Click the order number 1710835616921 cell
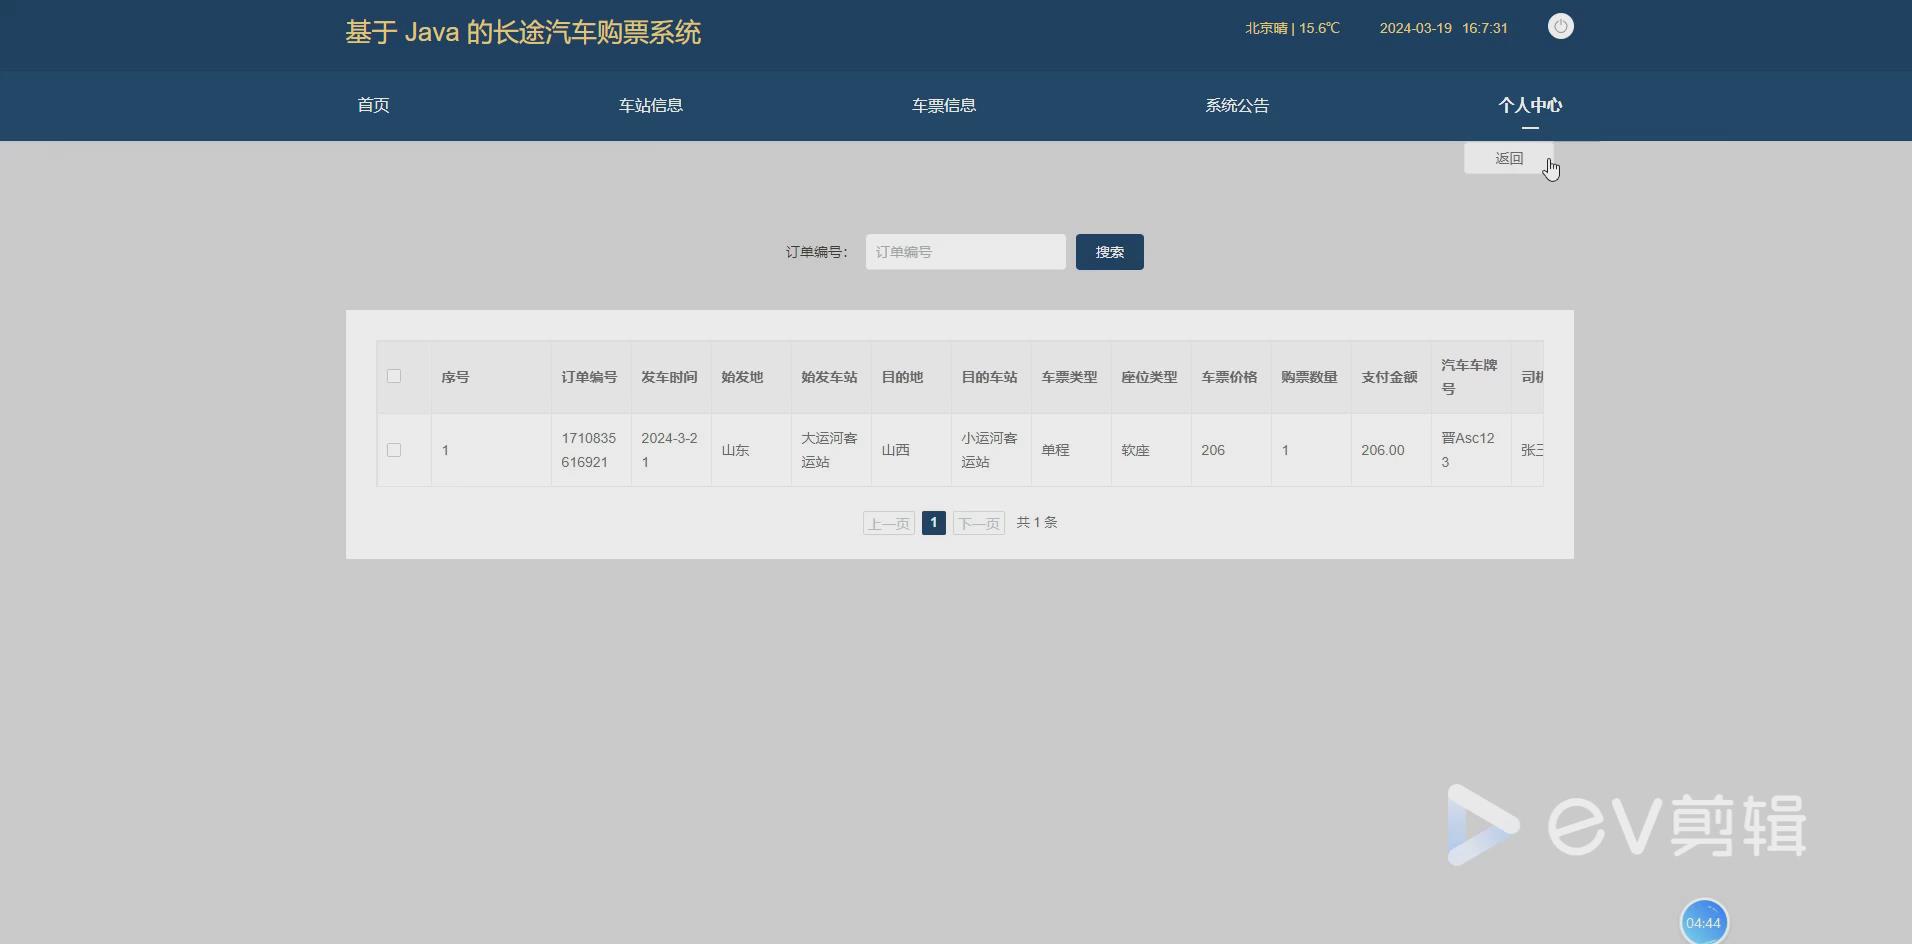Screen dimensions: 1912x944 pyautogui.click(x=589, y=449)
